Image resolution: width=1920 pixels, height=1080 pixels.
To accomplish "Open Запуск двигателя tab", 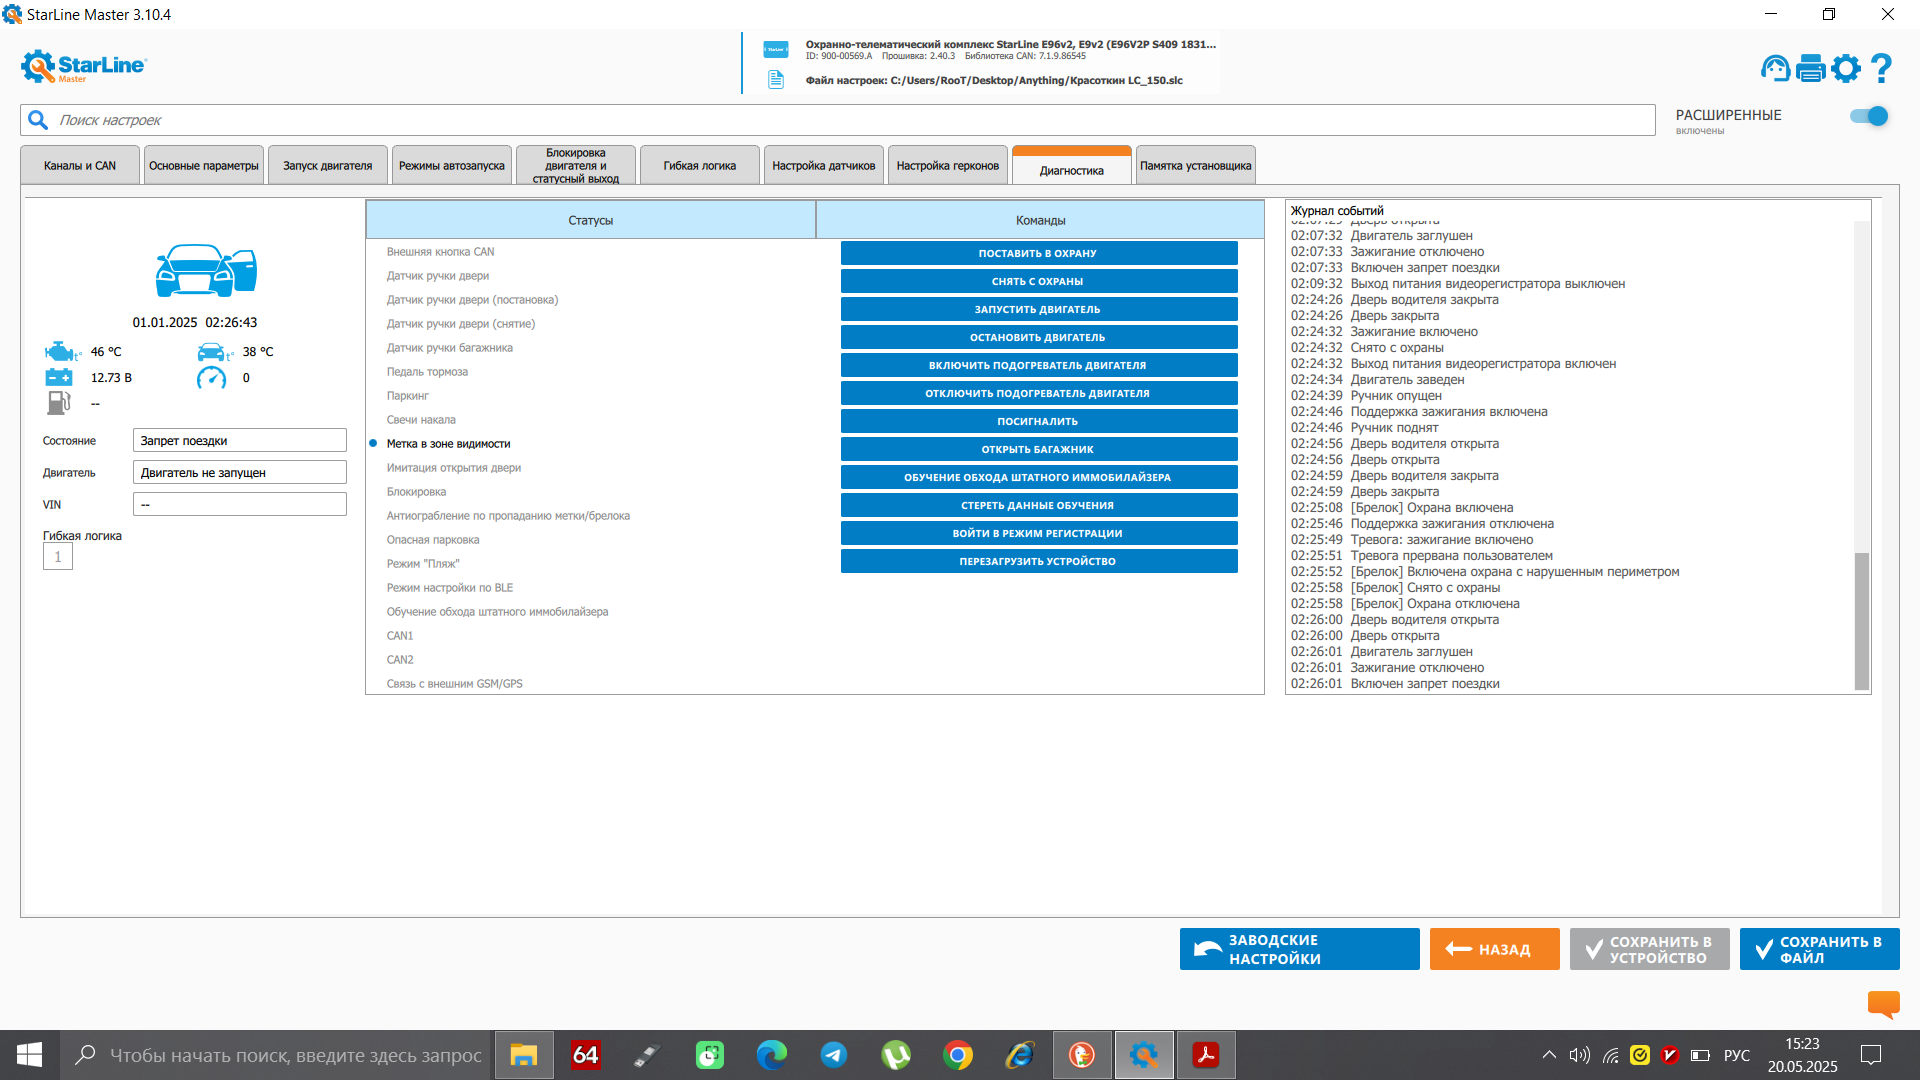I will click(x=328, y=166).
